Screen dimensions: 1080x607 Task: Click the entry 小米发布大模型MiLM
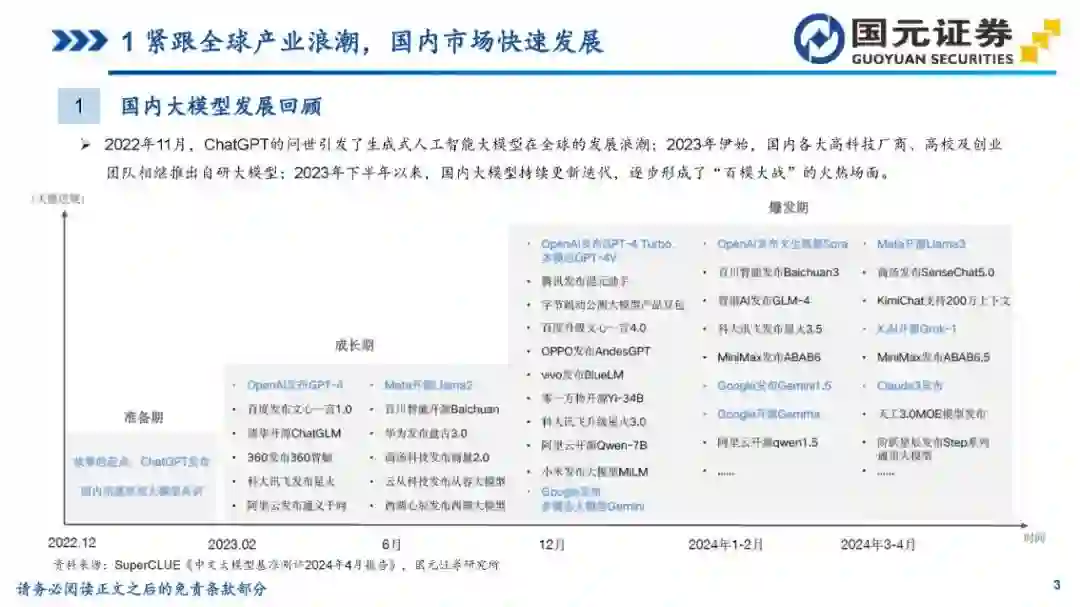coord(594,472)
